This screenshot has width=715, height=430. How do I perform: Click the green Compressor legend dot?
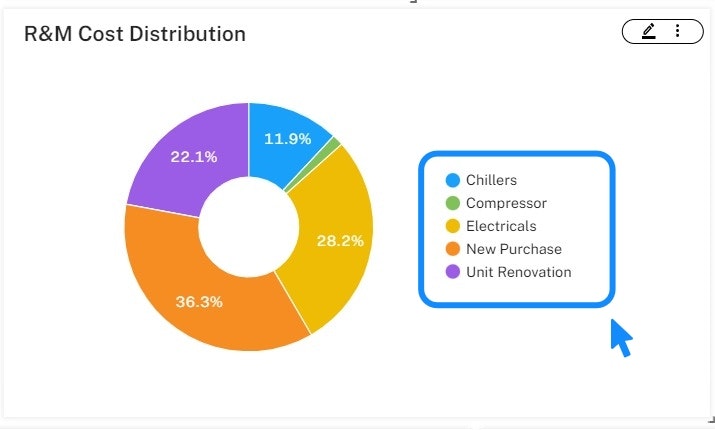coord(453,203)
